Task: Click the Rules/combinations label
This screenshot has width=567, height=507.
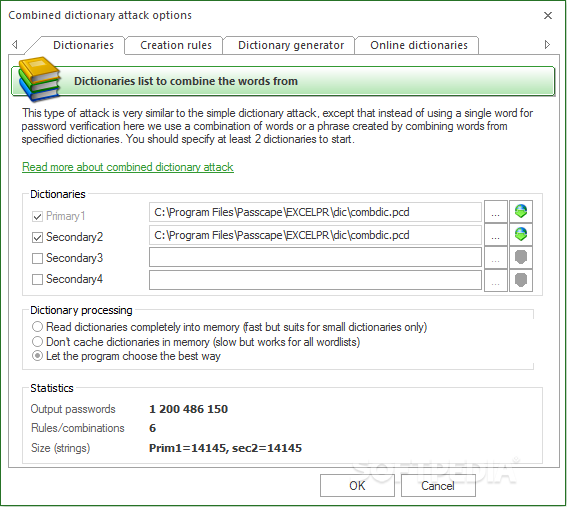Action: [x=77, y=428]
